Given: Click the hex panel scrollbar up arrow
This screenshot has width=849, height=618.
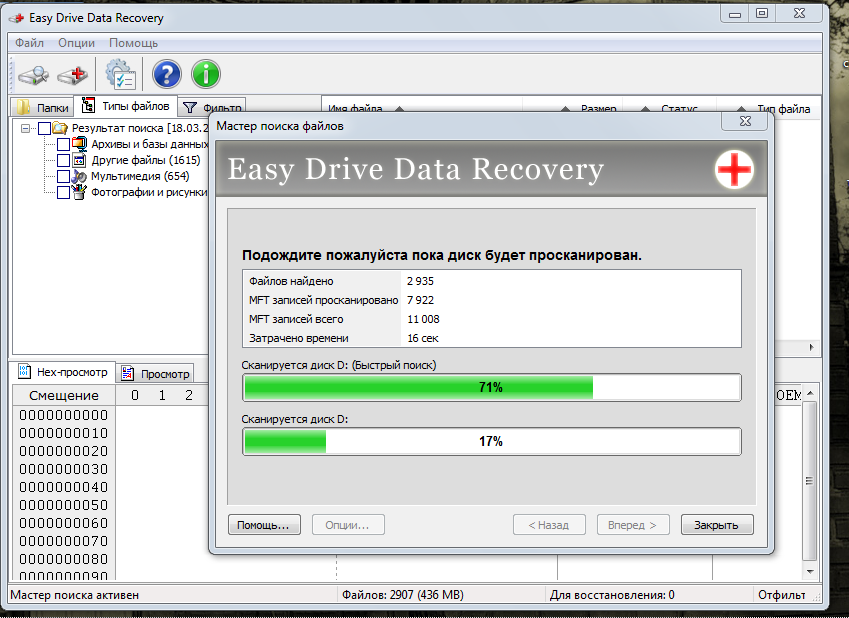Looking at the screenshot, I should point(810,393).
